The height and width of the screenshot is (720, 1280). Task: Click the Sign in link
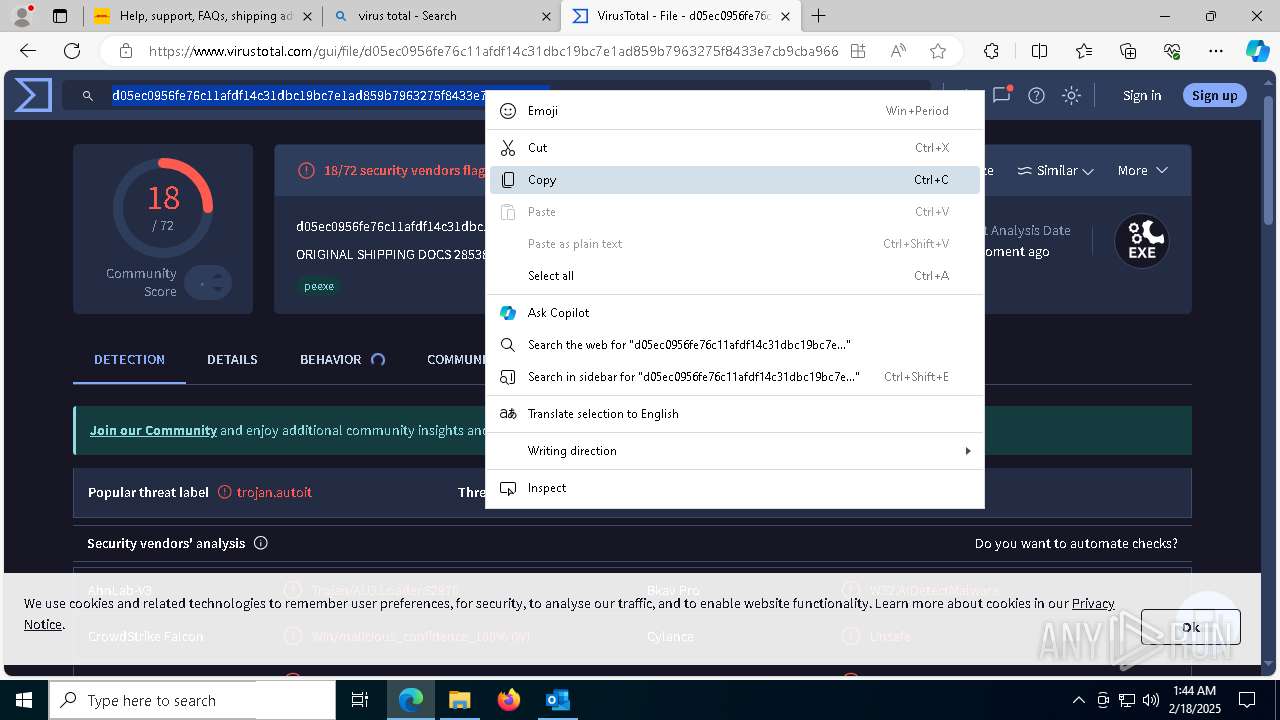click(1142, 95)
